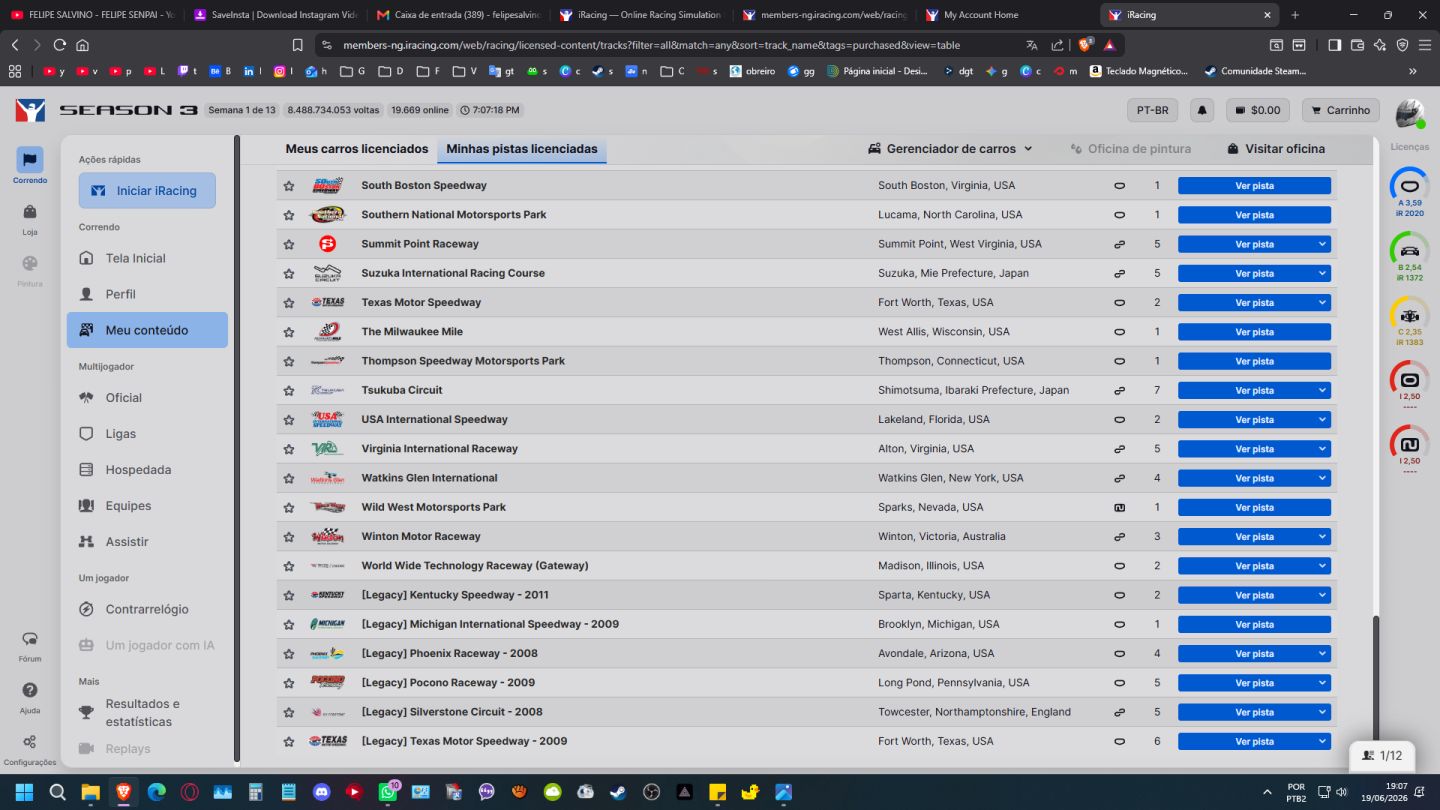The width and height of the screenshot is (1440, 810).
Task: Click the Suzuka track logo thumbnail
Action: point(327,273)
